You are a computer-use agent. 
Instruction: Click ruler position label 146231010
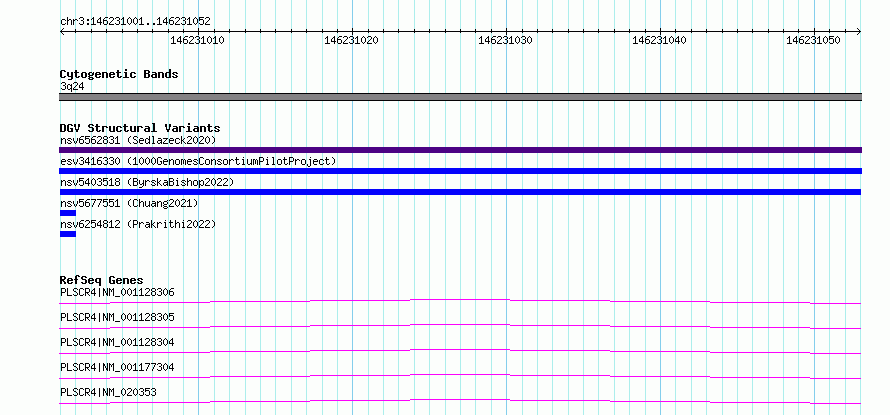tap(198, 40)
